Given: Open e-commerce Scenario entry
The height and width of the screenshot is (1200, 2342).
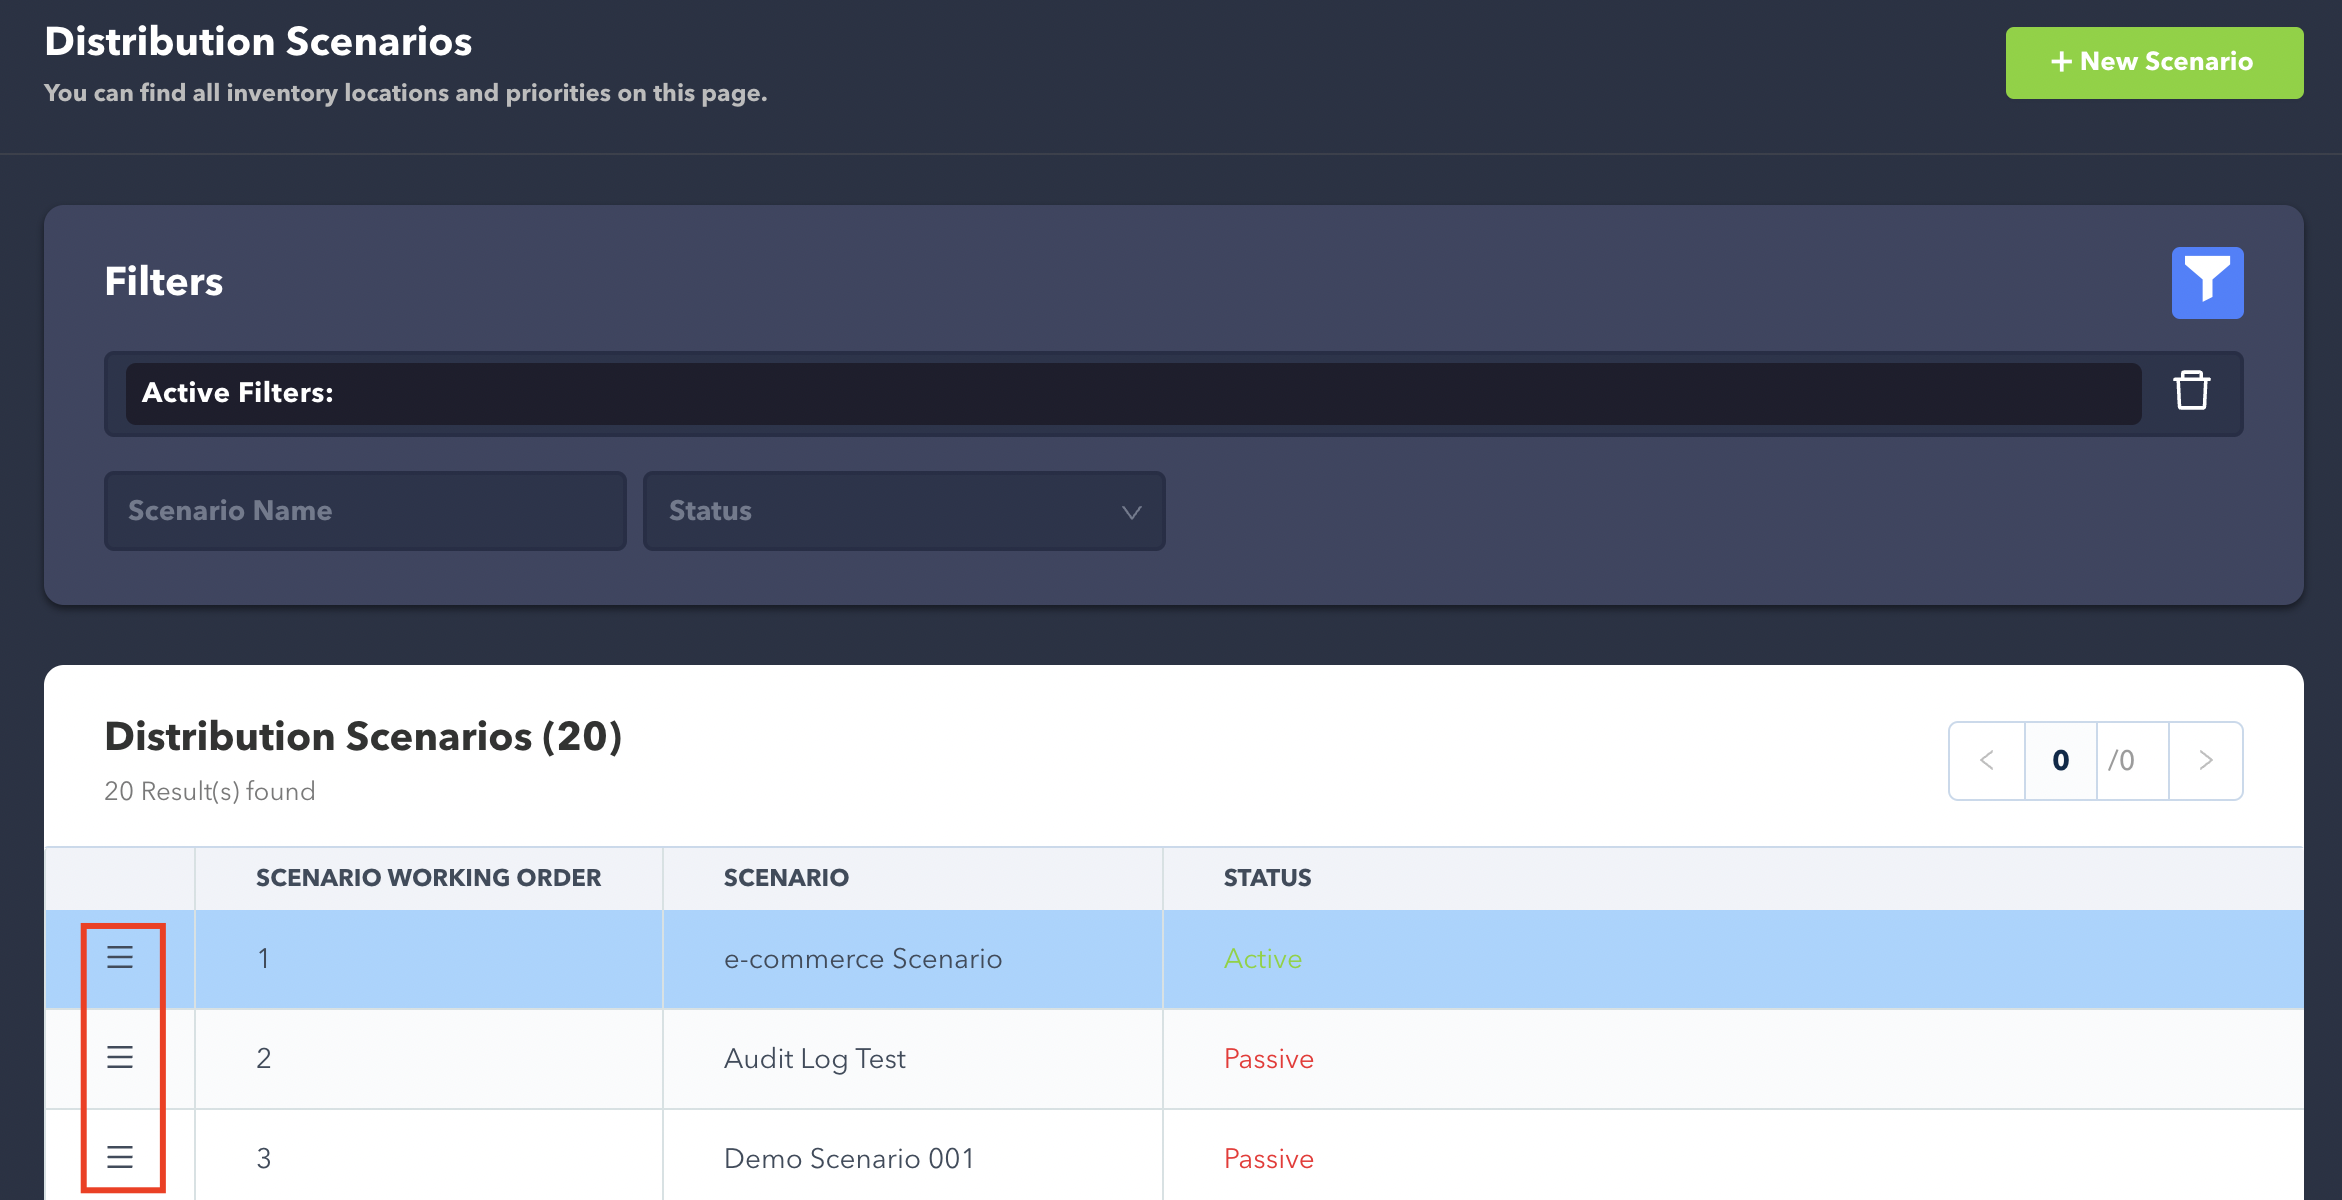Looking at the screenshot, I should [862, 959].
